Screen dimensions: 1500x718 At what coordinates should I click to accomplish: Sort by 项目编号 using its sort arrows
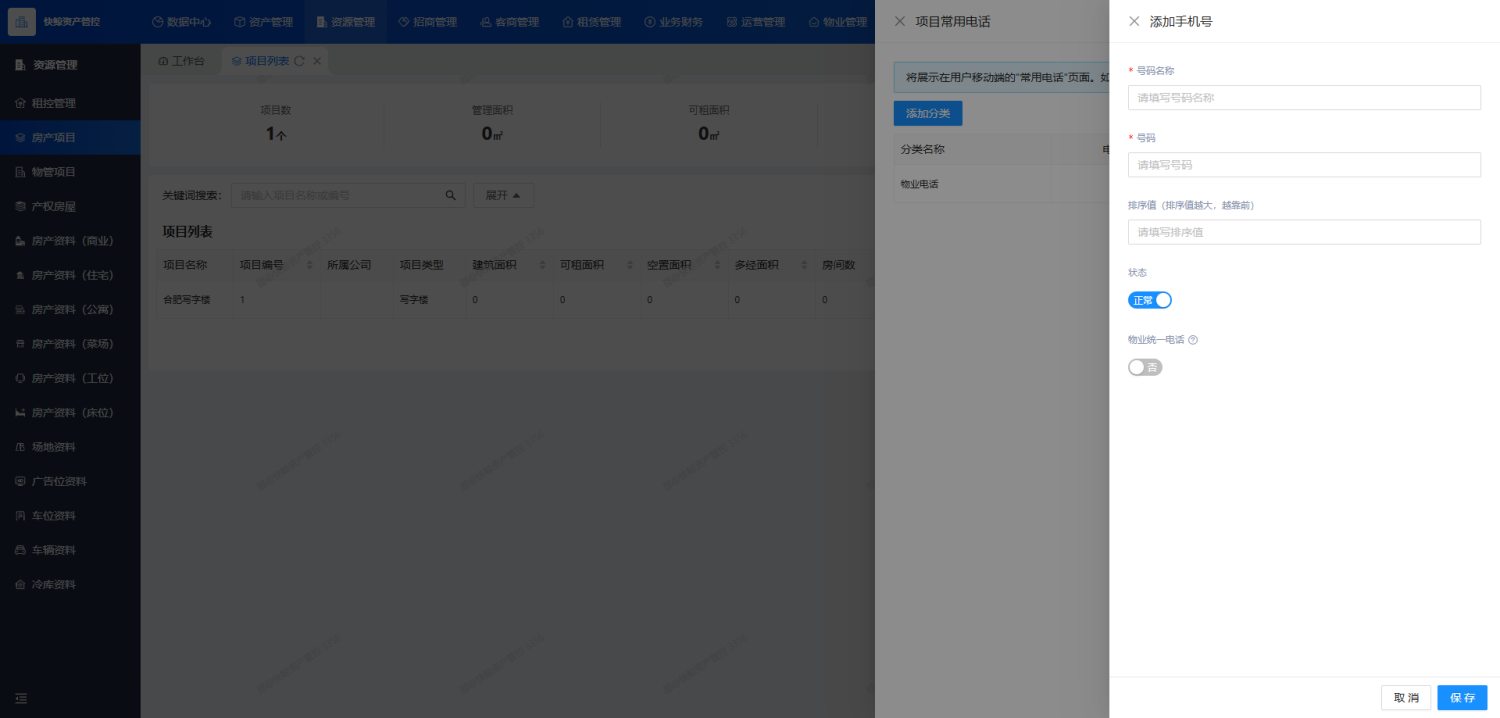click(x=309, y=265)
